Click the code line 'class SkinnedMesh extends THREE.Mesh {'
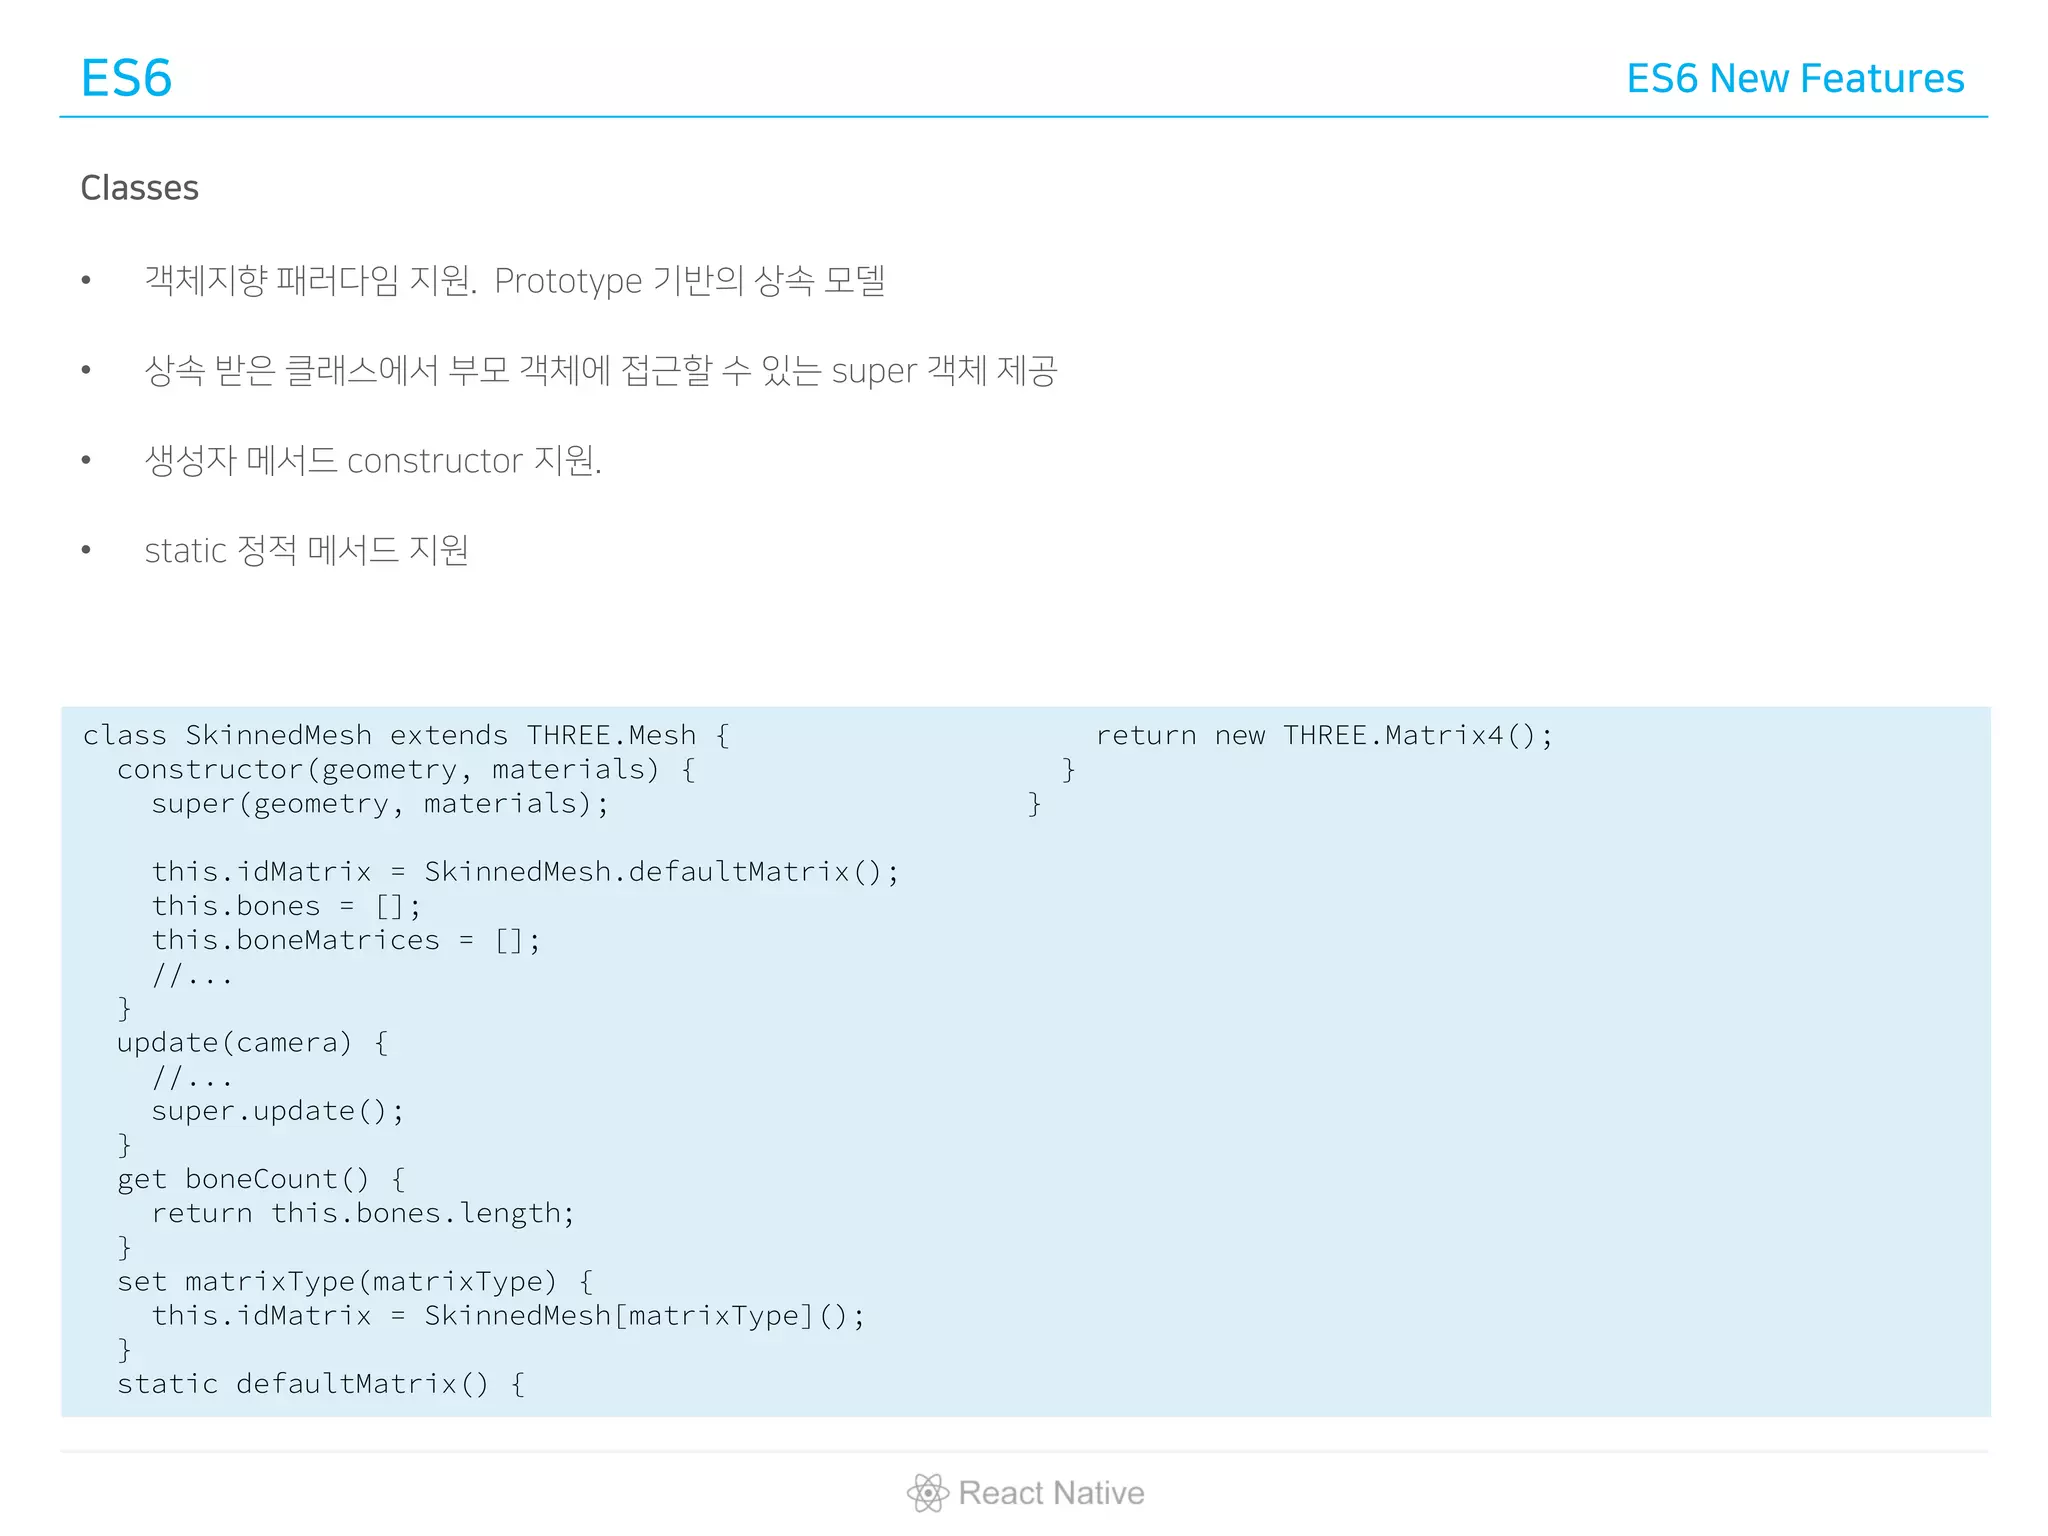Viewport: 2048px width, 1536px height. (x=406, y=736)
